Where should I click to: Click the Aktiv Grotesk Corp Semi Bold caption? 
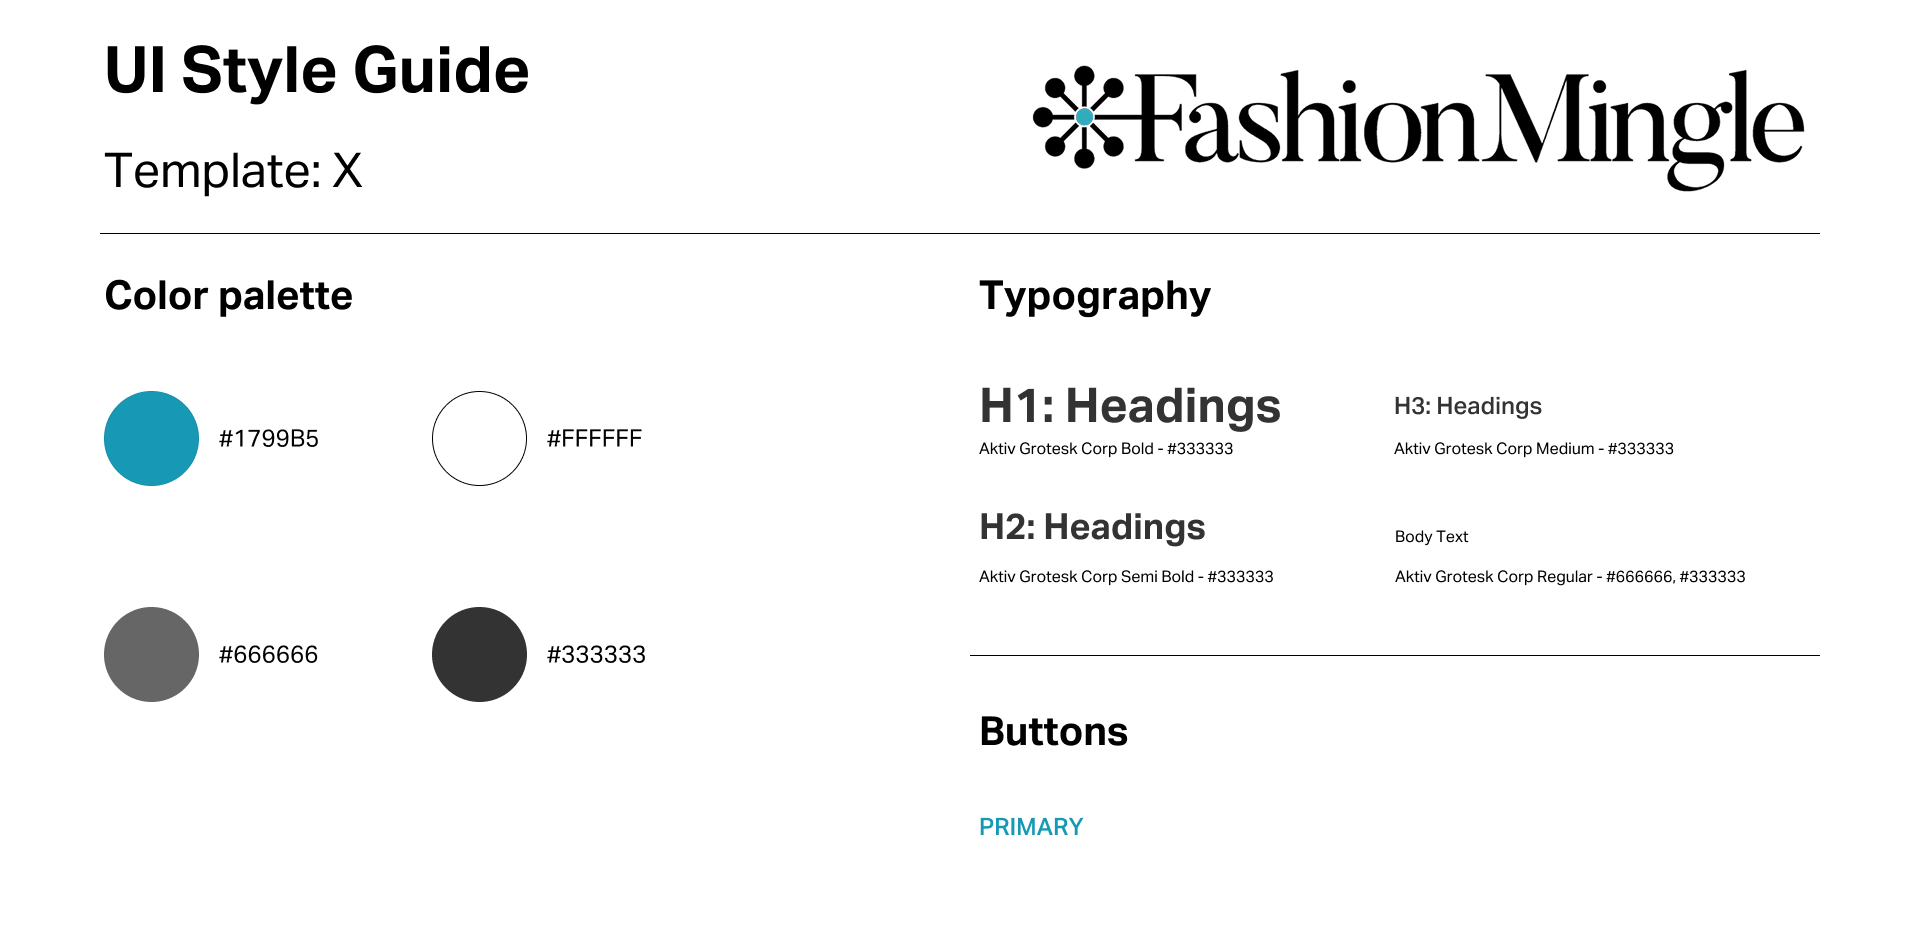(x=1126, y=577)
